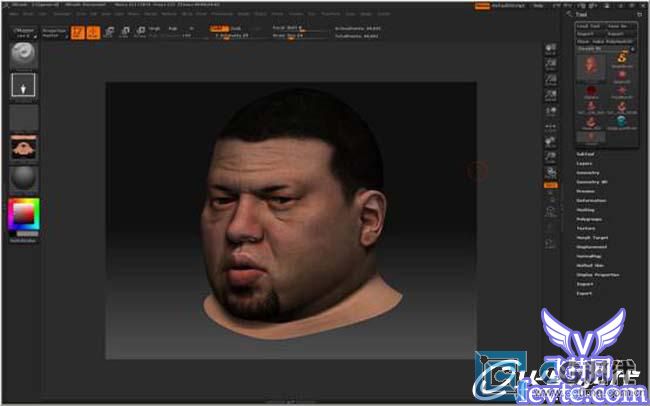The width and height of the screenshot is (650, 406).
Task: Expand the Geometry HD subpalette
Action: 592,182
